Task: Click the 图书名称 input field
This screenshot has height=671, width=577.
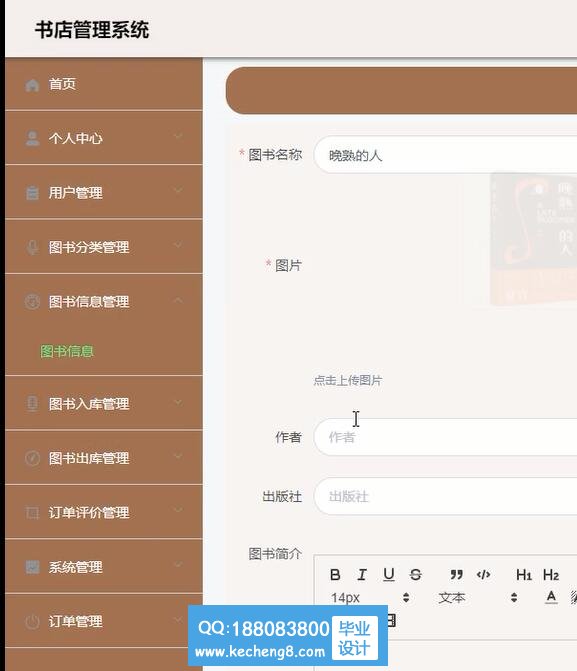Action: click(446, 155)
